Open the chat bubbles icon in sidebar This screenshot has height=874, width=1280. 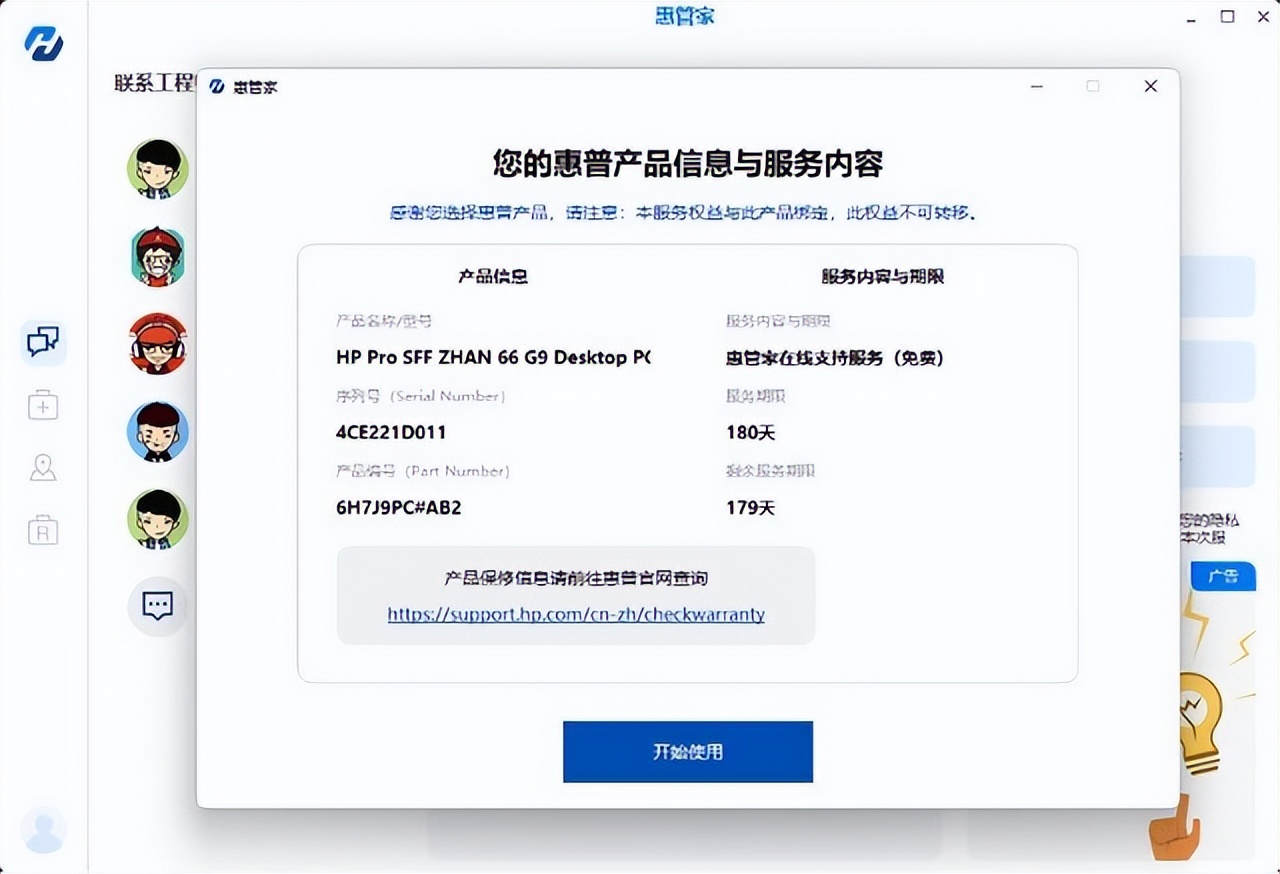coord(43,343)
